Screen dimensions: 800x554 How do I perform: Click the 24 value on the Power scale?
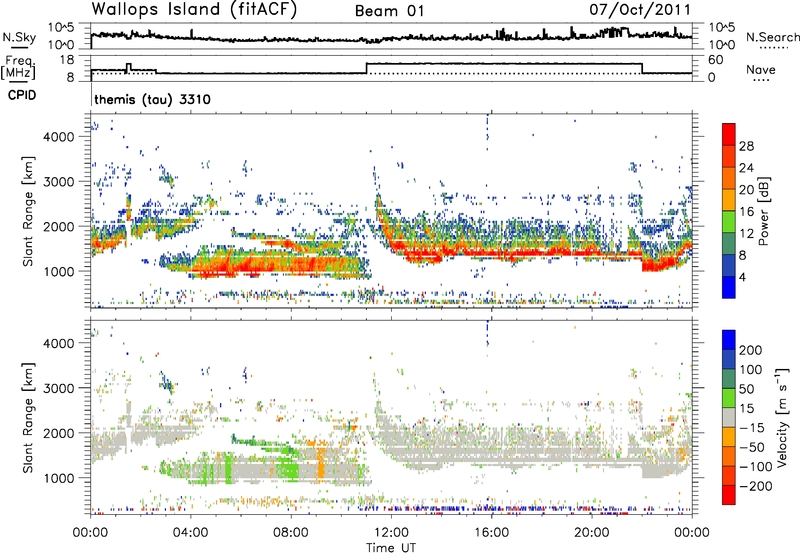click(746, 168)
